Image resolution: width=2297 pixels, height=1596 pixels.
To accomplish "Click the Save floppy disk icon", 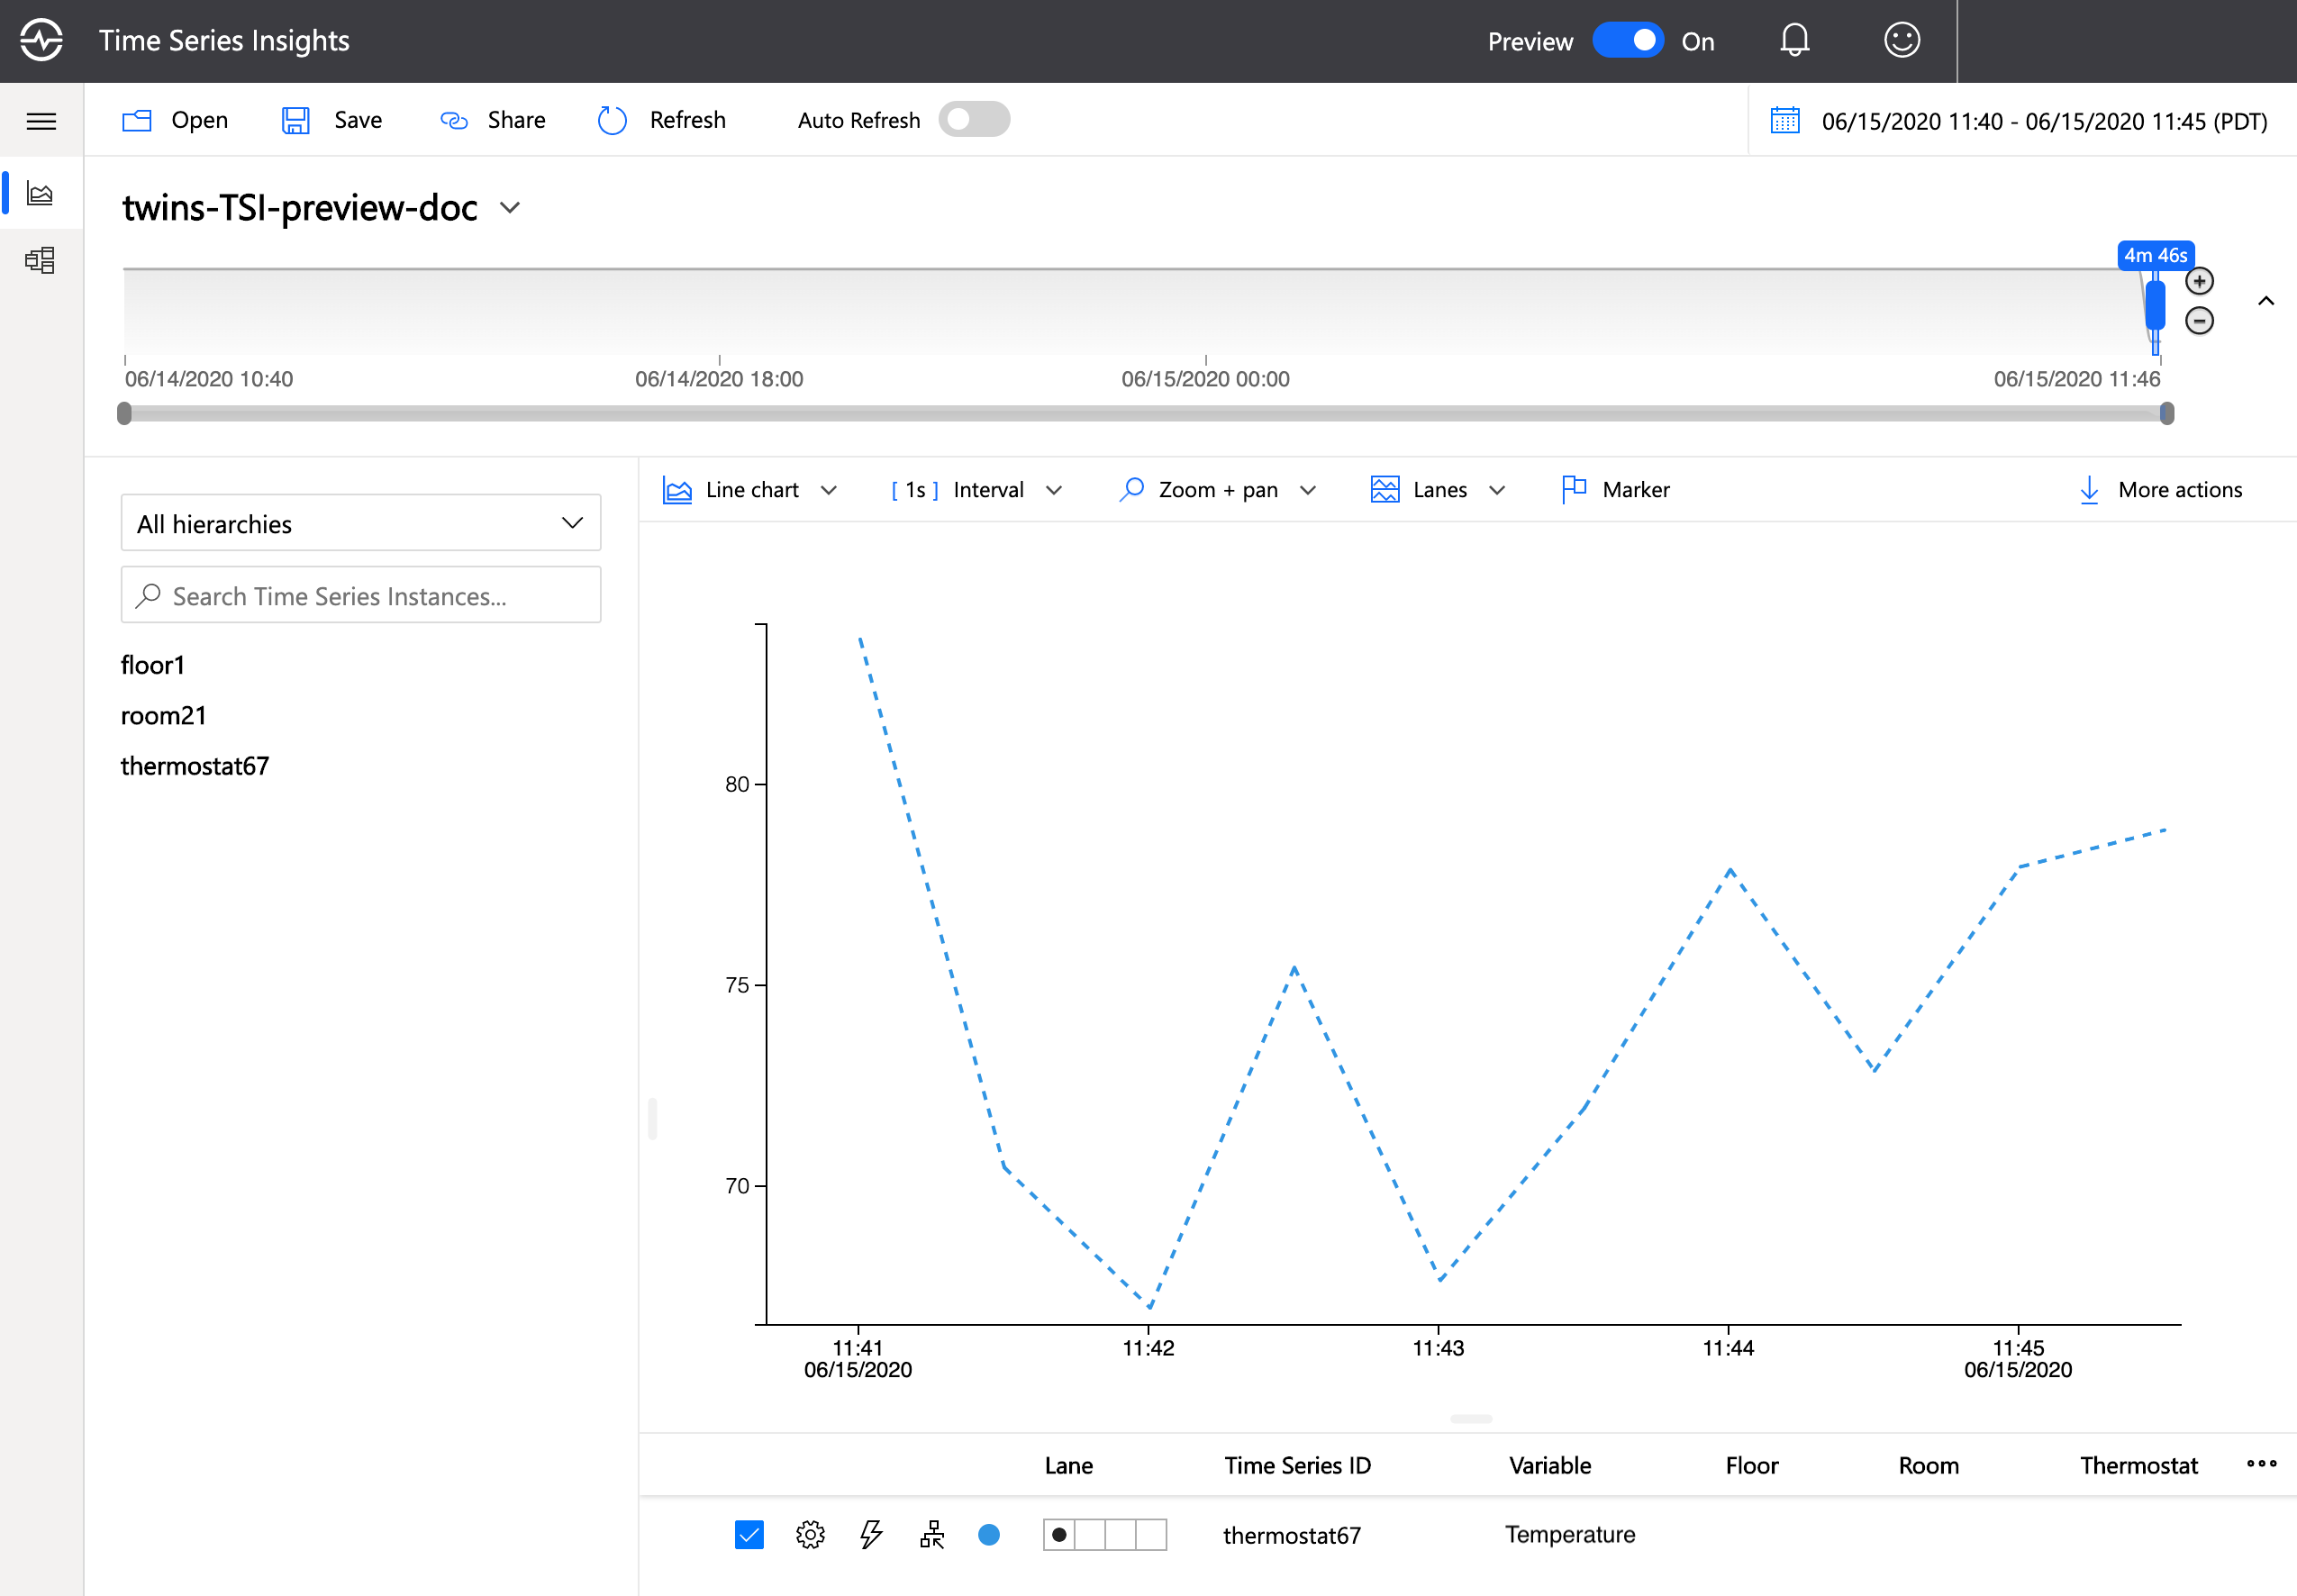I will point(295,121).
